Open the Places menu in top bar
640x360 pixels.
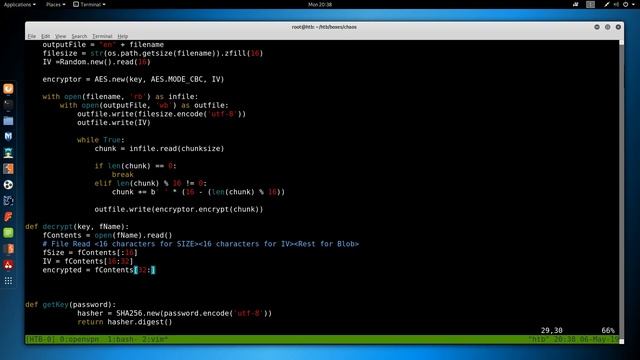point(56,4)
